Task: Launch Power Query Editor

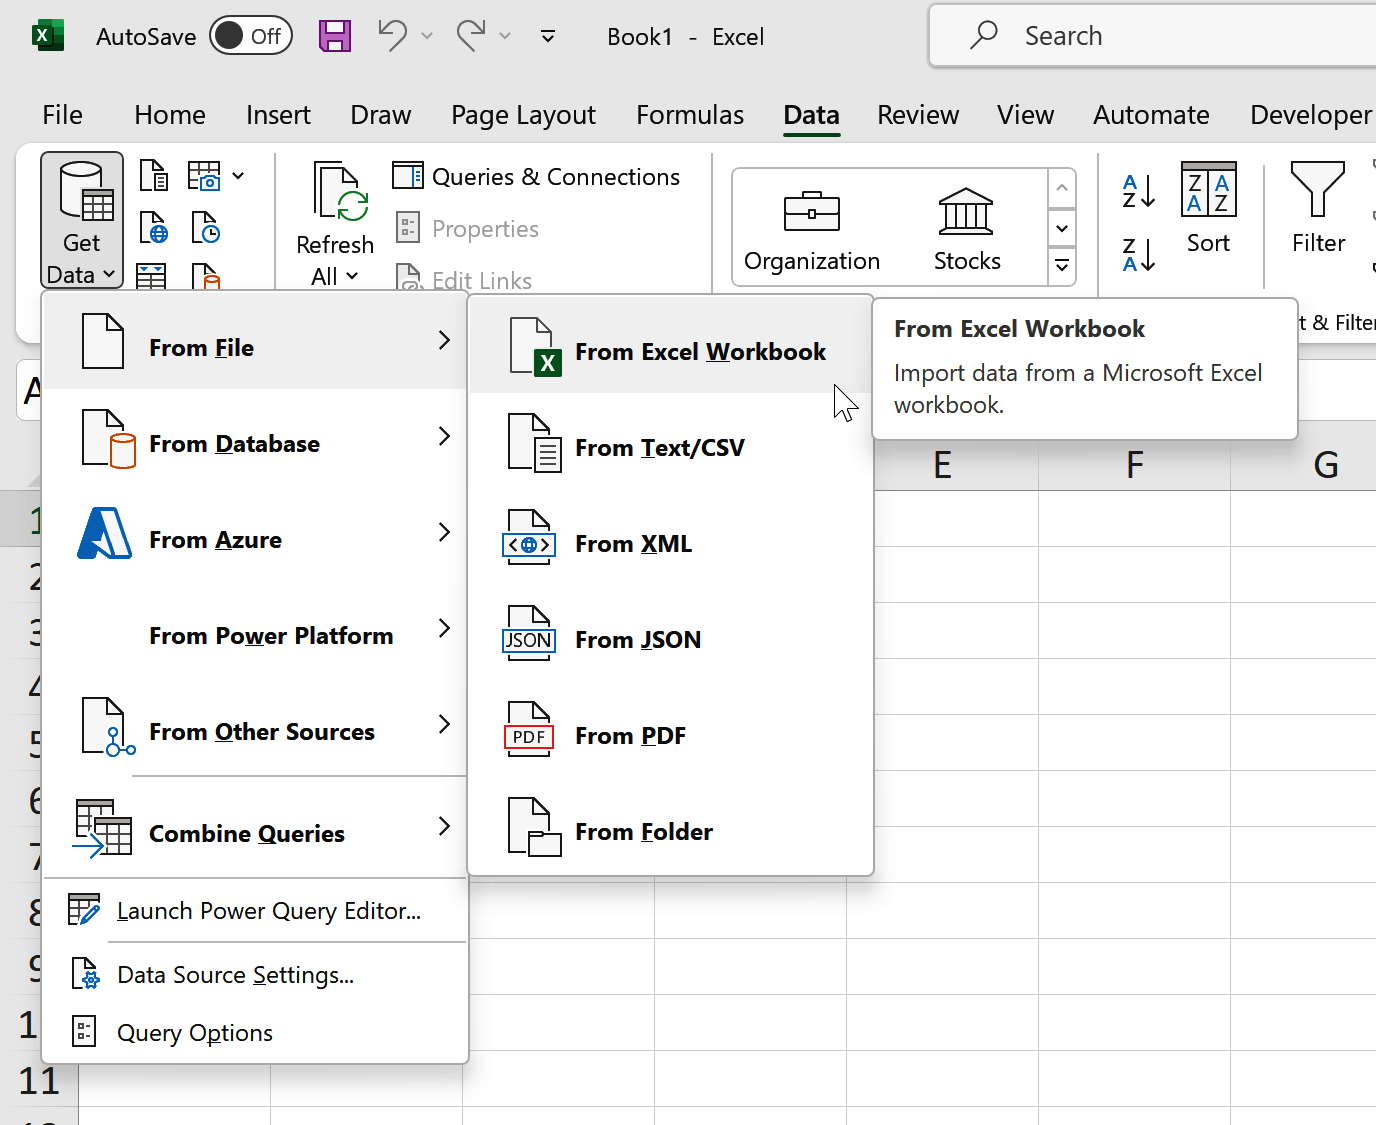Action: 256,911
